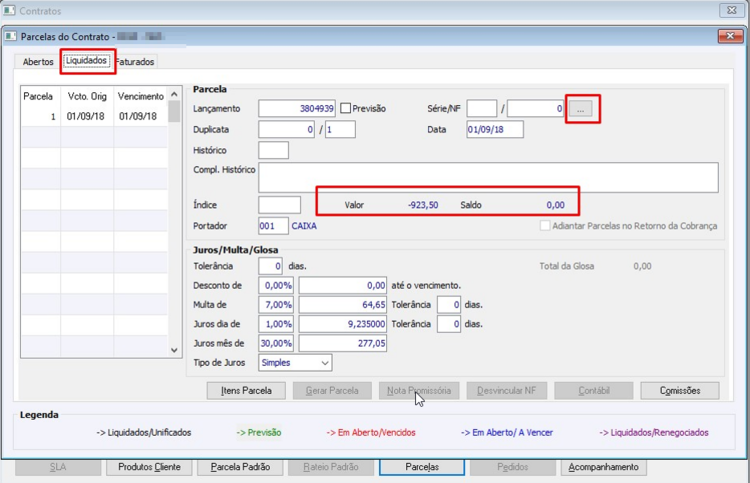The image size is (750, 483).
Task: Select the Liquidados tab
Action: pyautogui.click(x=86, y=61)
